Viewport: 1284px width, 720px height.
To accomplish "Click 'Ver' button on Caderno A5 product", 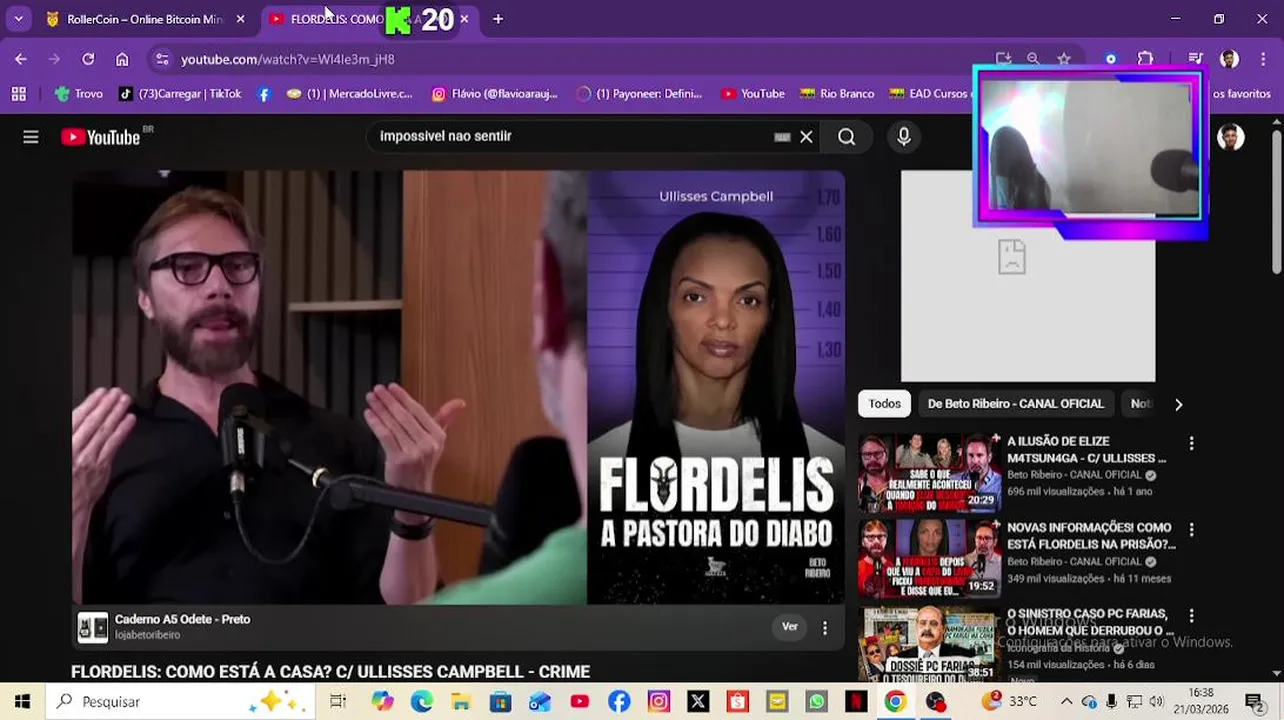I will tap(790, 627).
